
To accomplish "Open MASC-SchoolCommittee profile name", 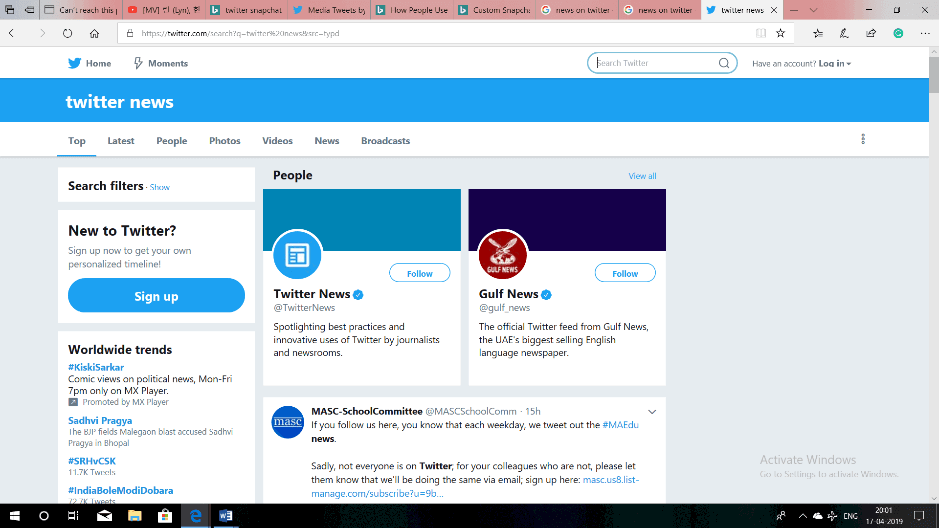I will tap(367, 411).
